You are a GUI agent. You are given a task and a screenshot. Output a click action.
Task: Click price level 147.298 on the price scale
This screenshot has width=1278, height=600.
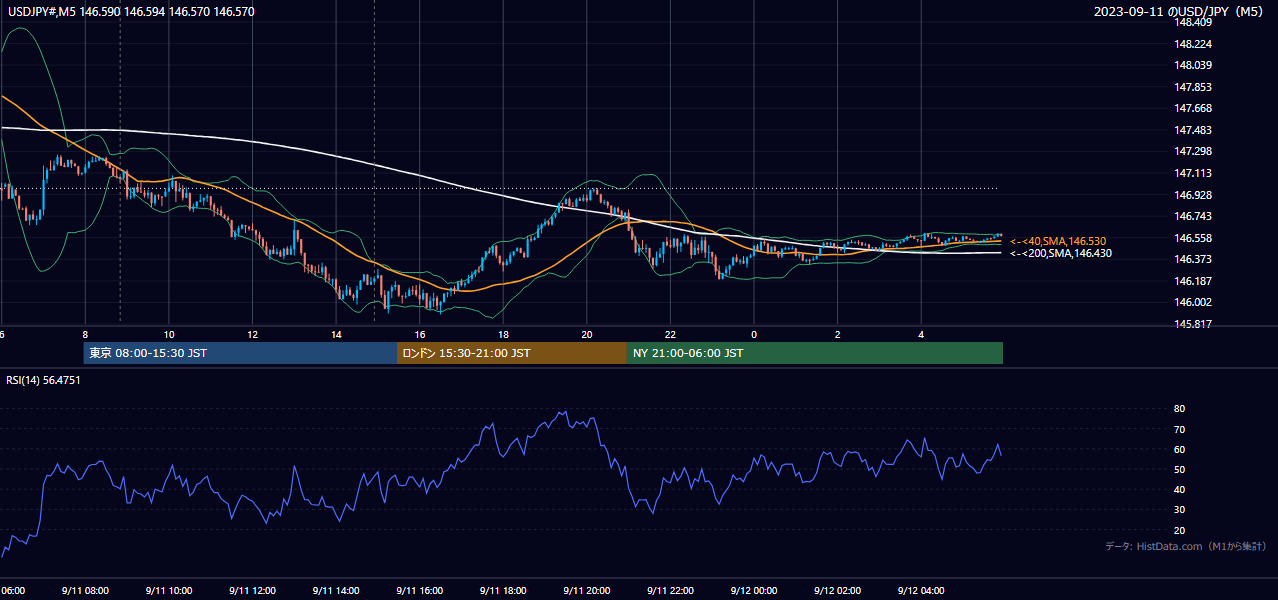[1194, 151]
